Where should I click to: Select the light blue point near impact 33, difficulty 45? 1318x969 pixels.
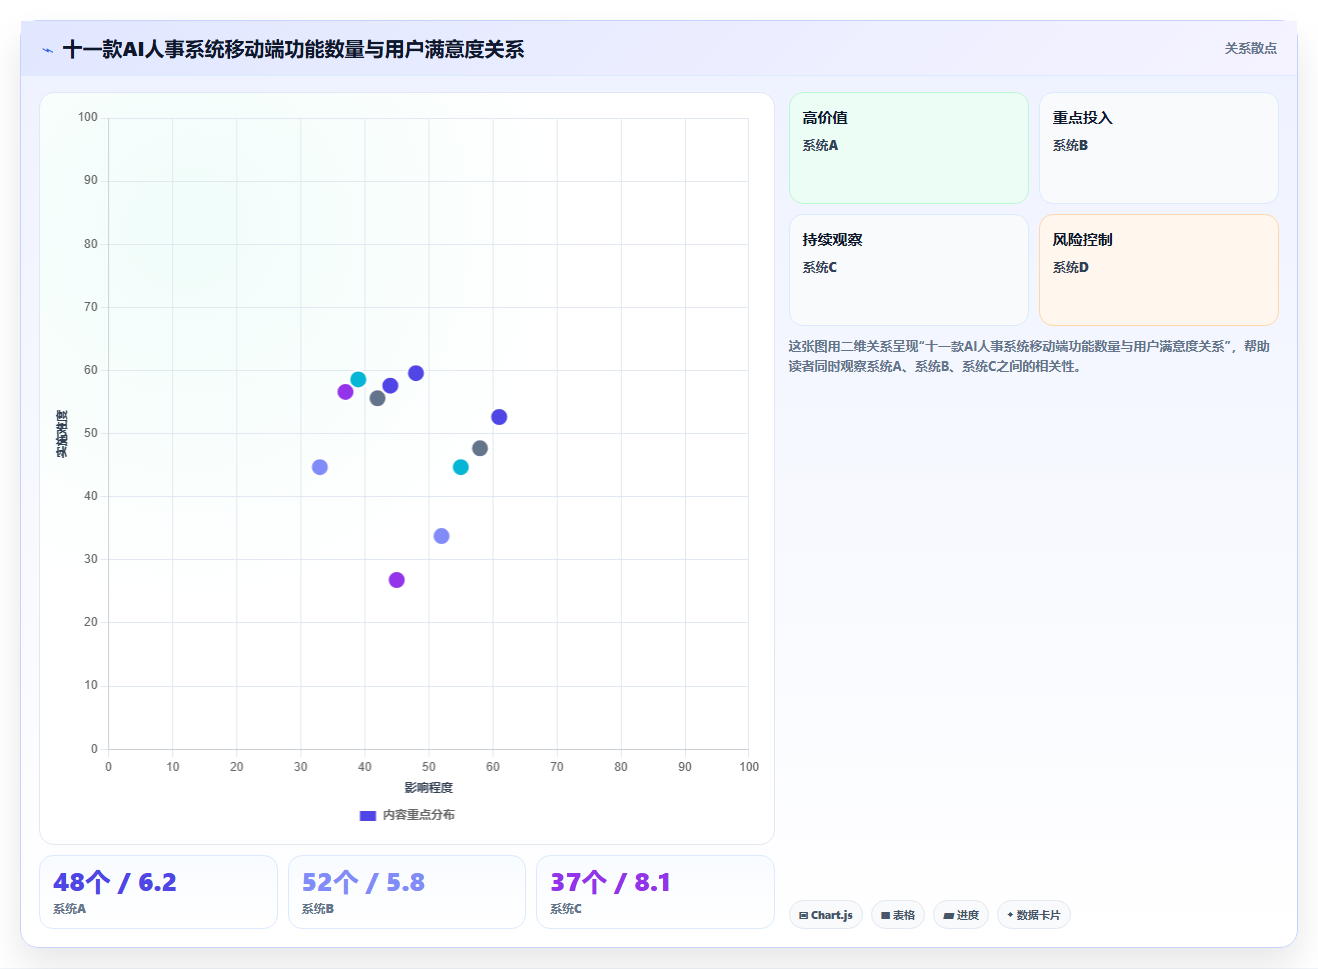(320, 467)
